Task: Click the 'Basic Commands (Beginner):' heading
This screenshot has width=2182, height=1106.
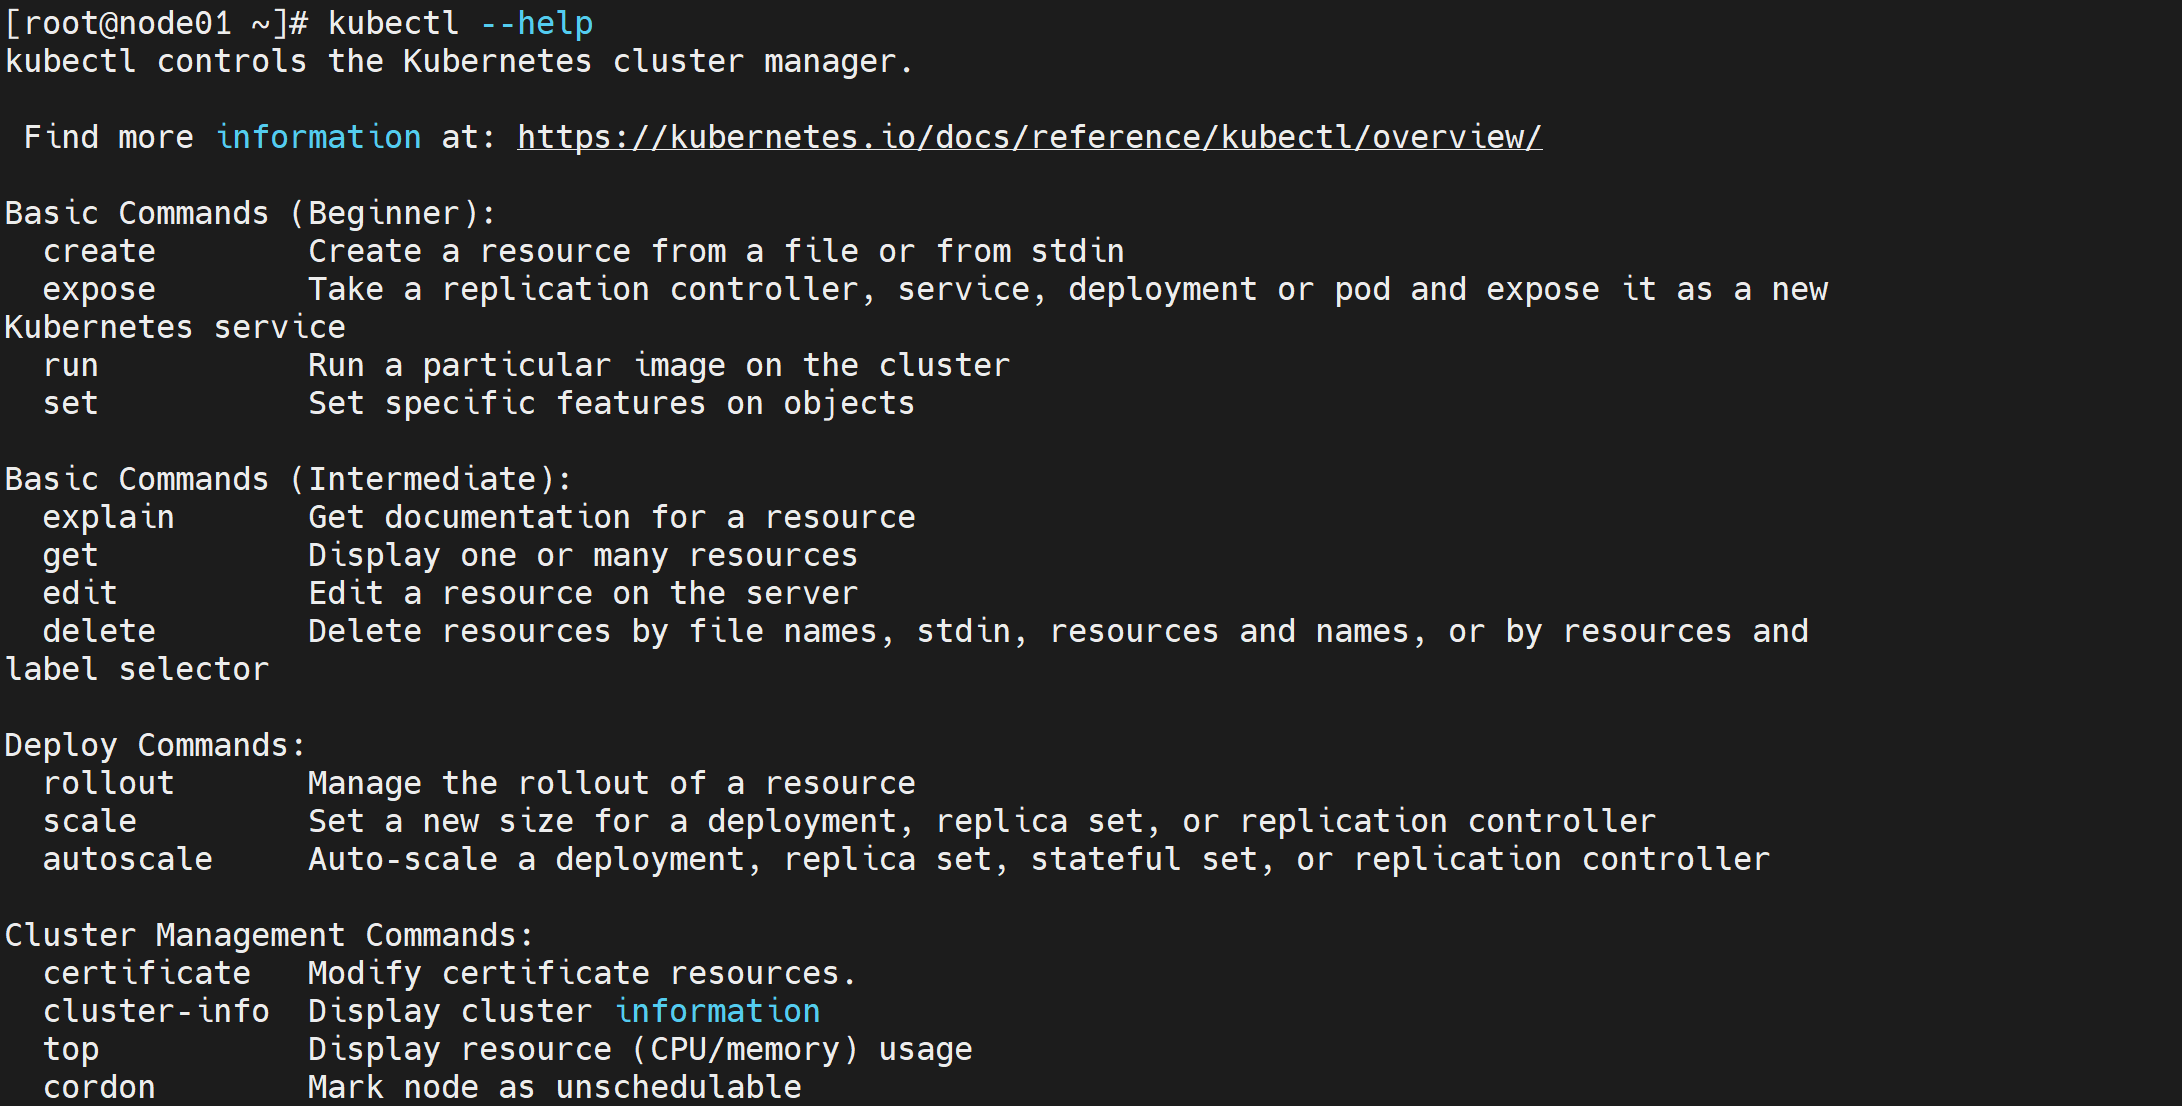Action: tap(250, 213)
